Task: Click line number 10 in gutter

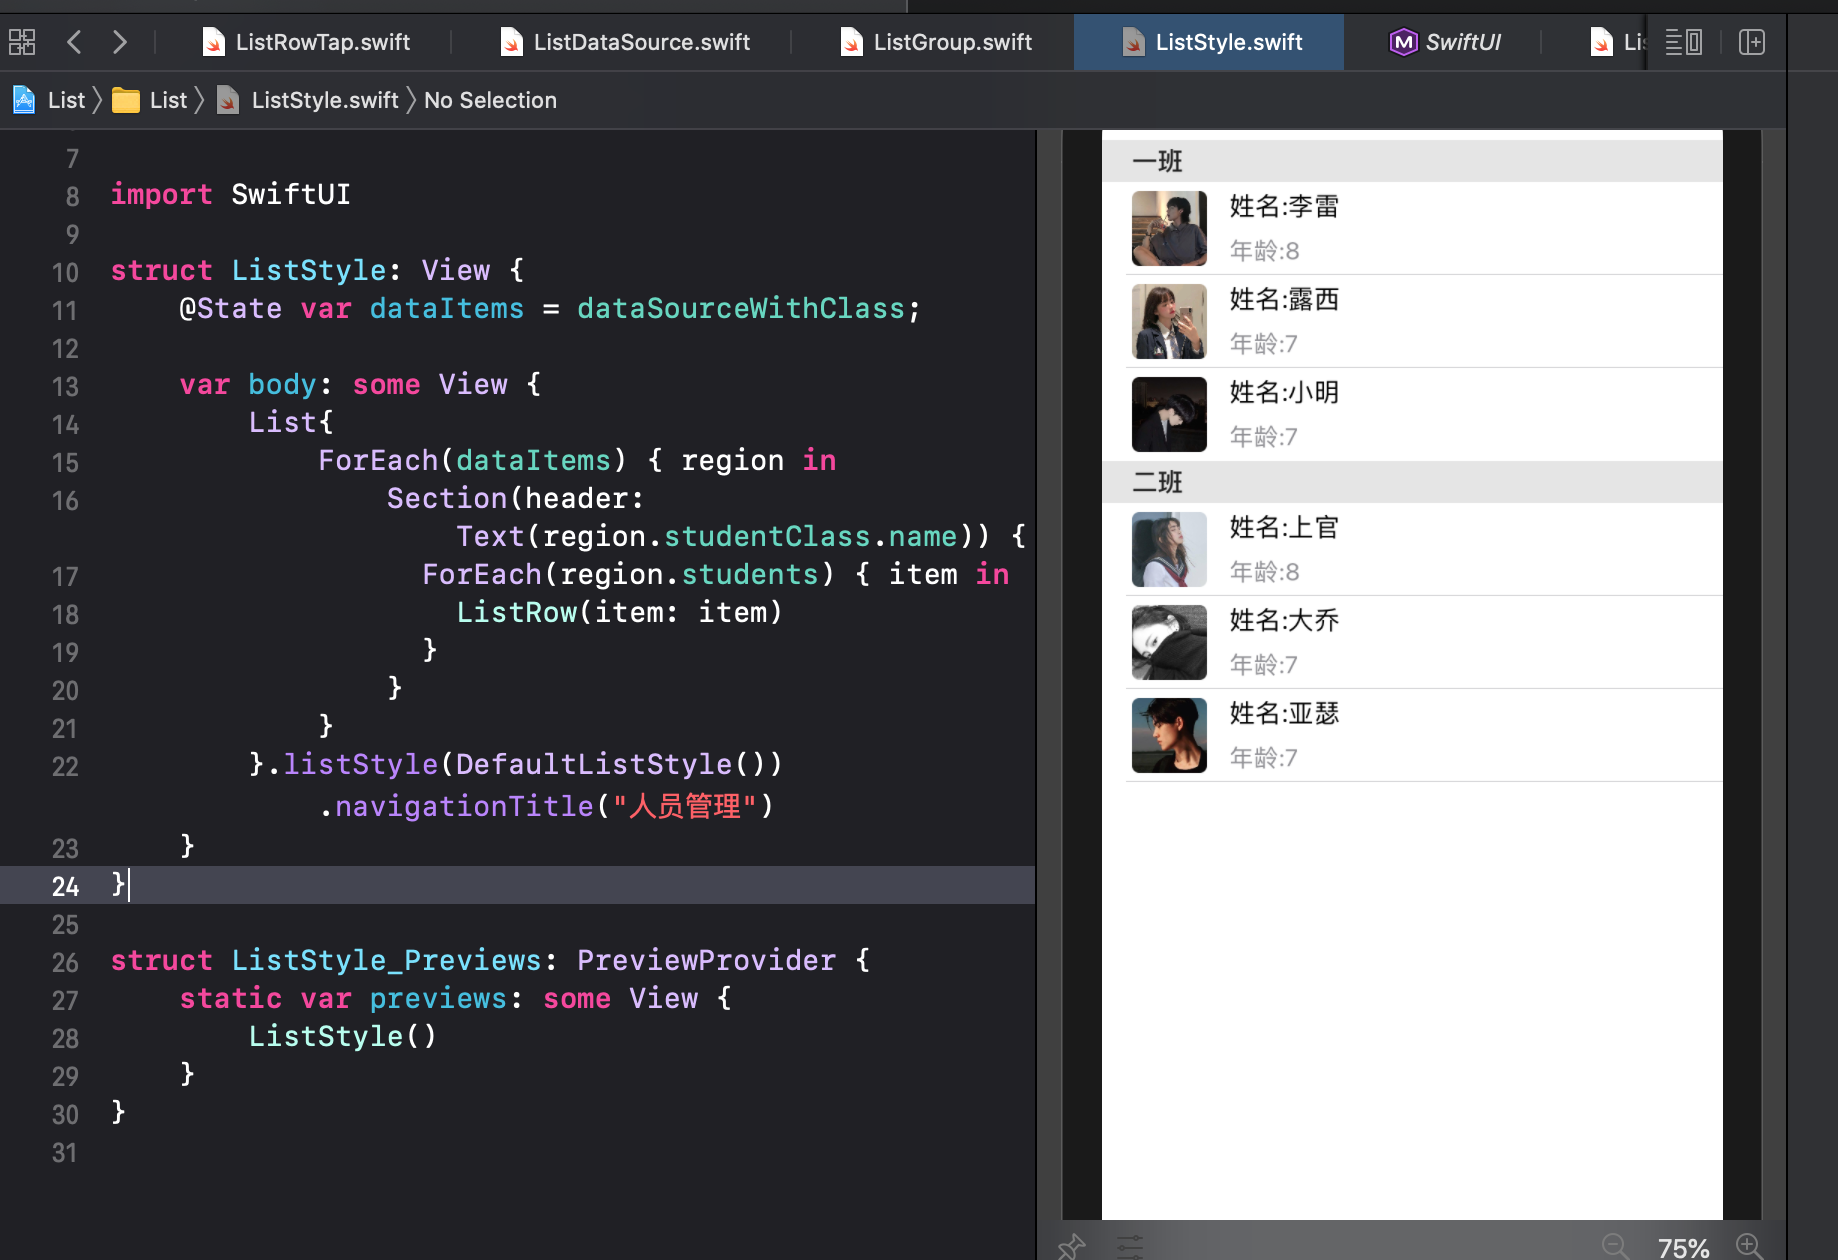Action: coord(65,272)
